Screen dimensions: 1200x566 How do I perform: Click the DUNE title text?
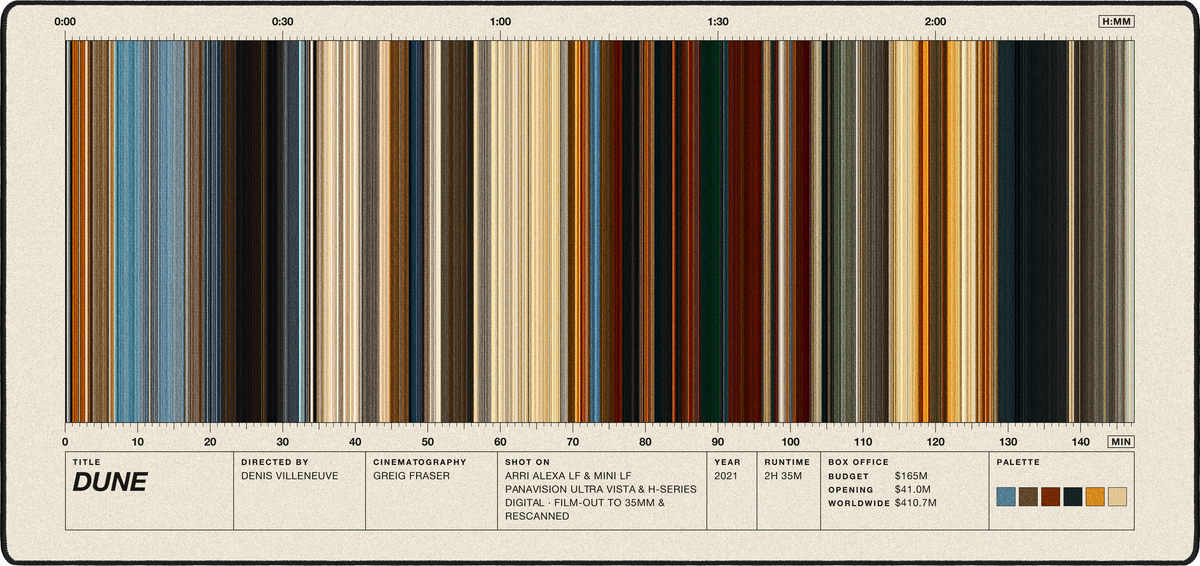pos(110,483)
